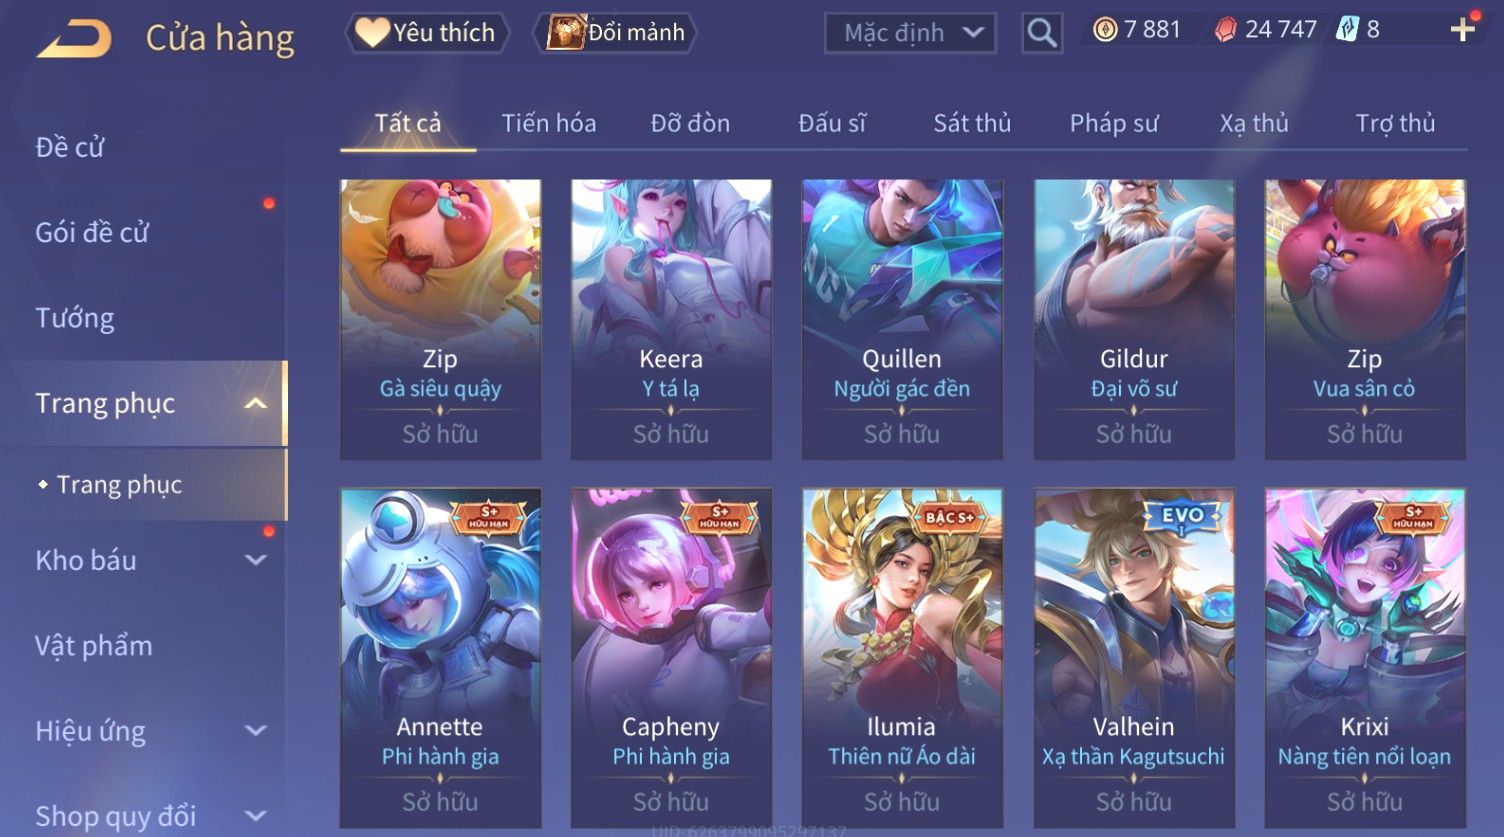Open Yêu thích favorites with heart icon

(x=427, y=33)
